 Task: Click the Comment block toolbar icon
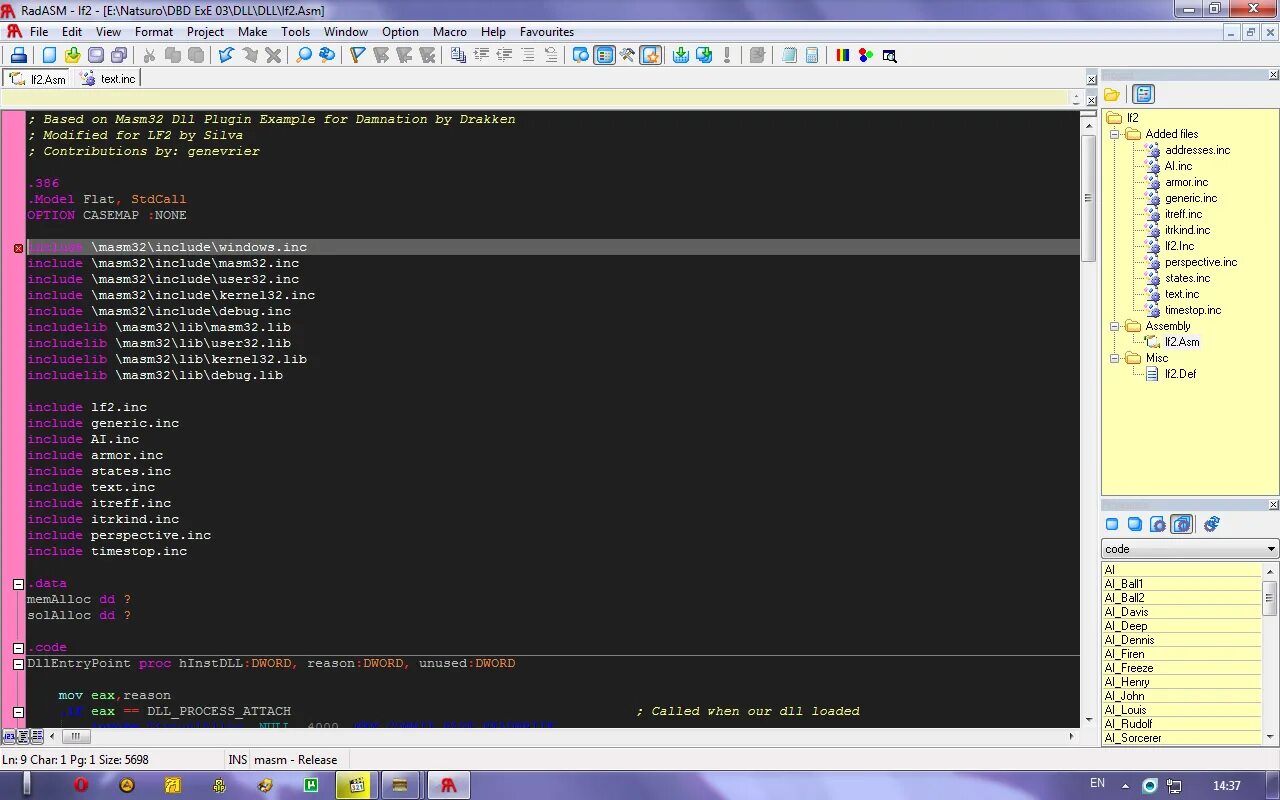[527, 55]
